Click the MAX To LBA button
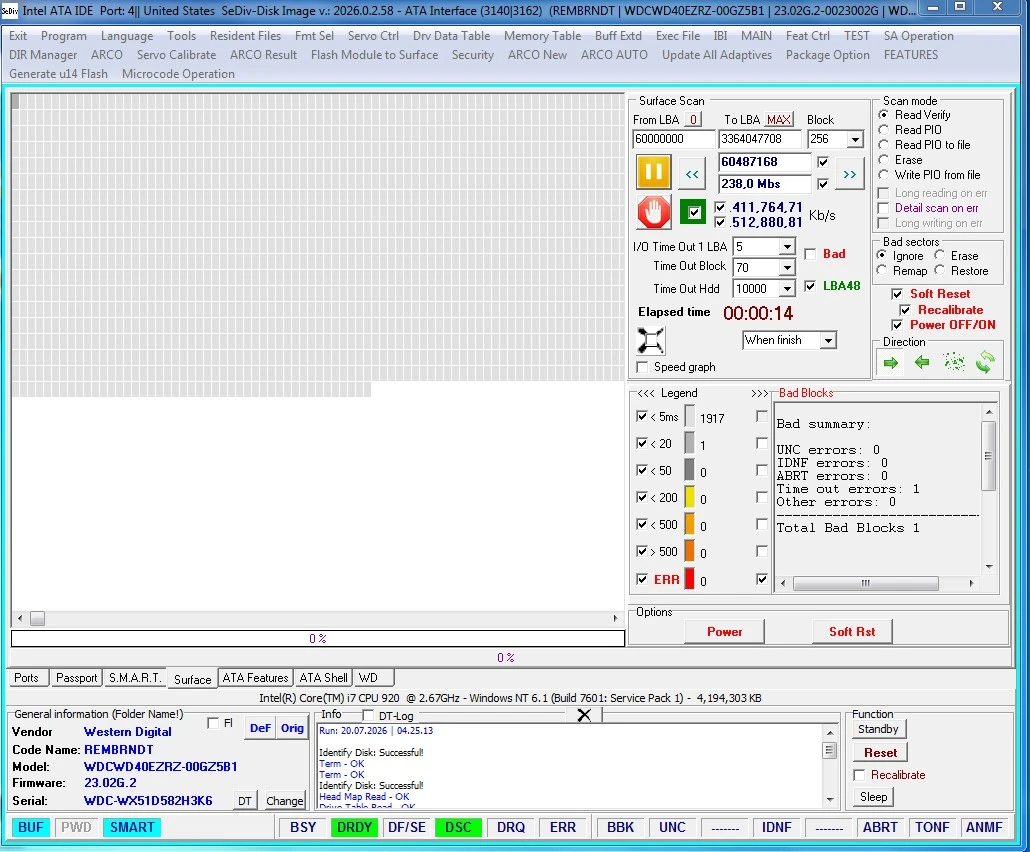This screenshot has width=1030, height=852. coord(778,120)
